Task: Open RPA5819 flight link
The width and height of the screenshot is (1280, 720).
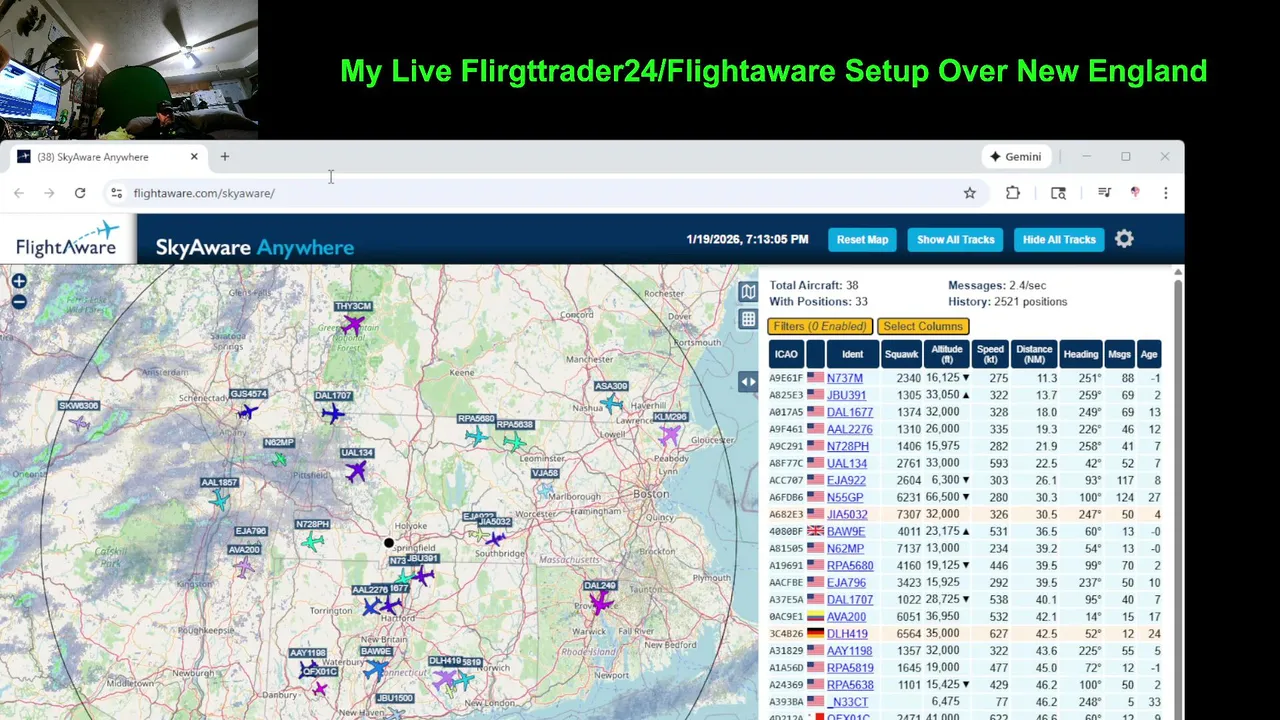Action: tap(849, 667)
